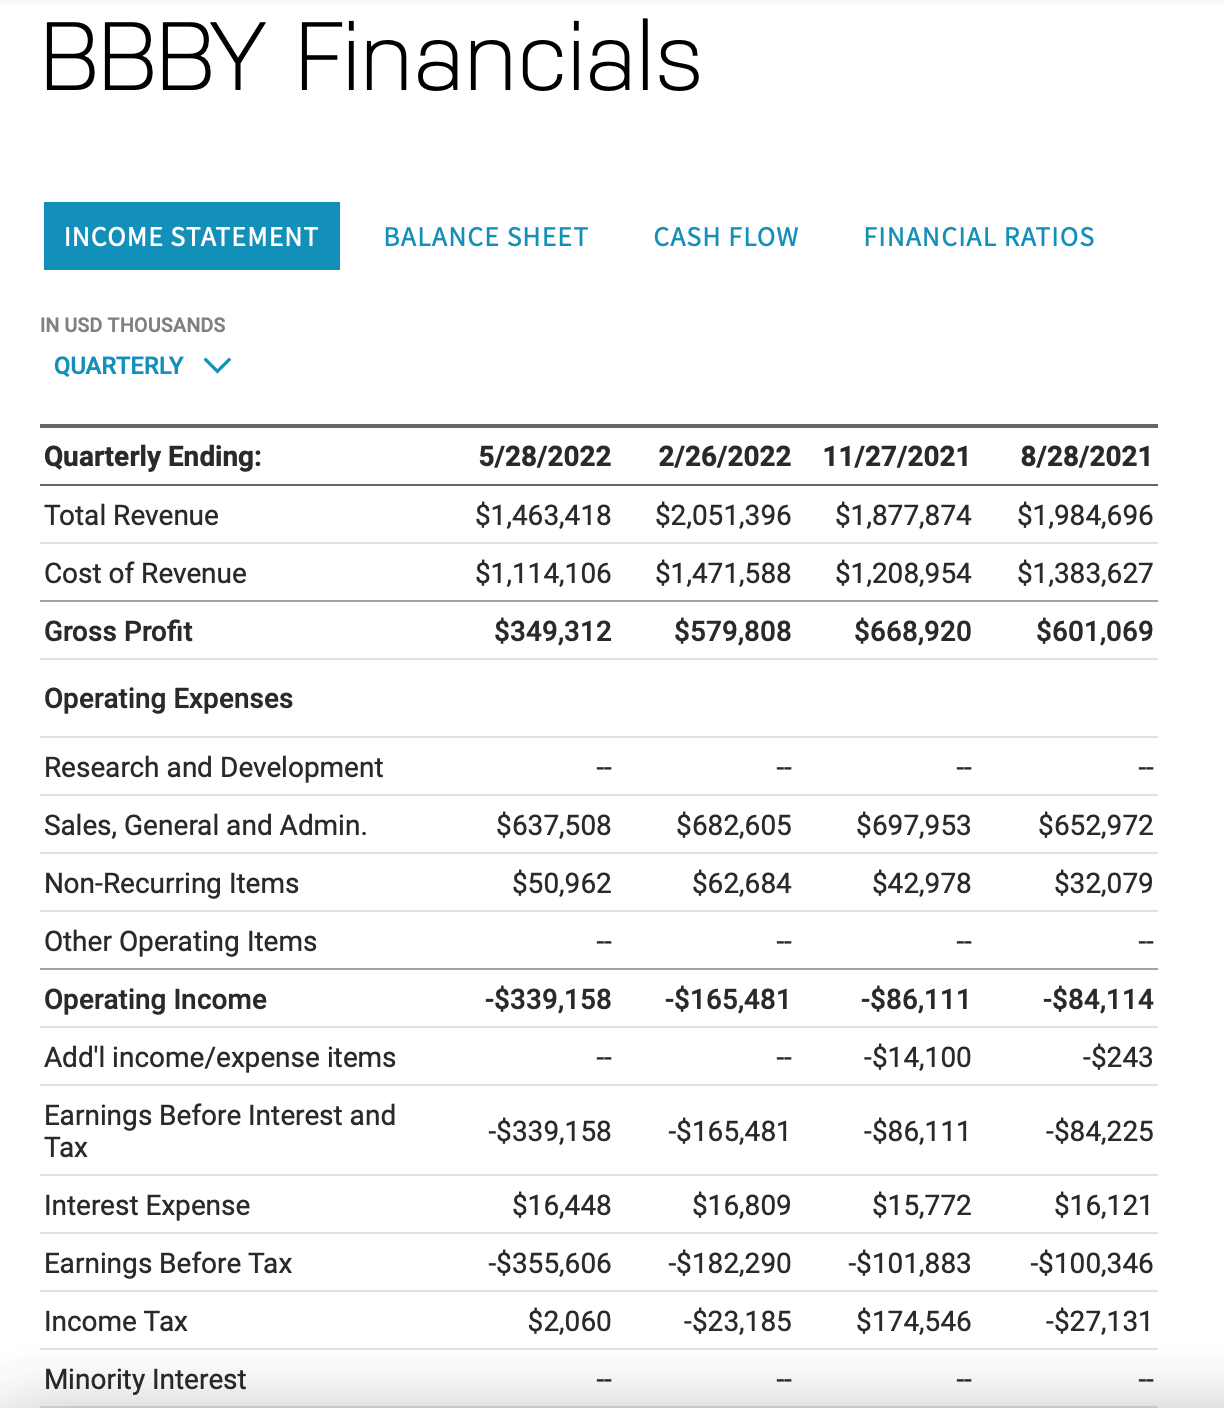Open the Income Statement tab

click(191, 237)
